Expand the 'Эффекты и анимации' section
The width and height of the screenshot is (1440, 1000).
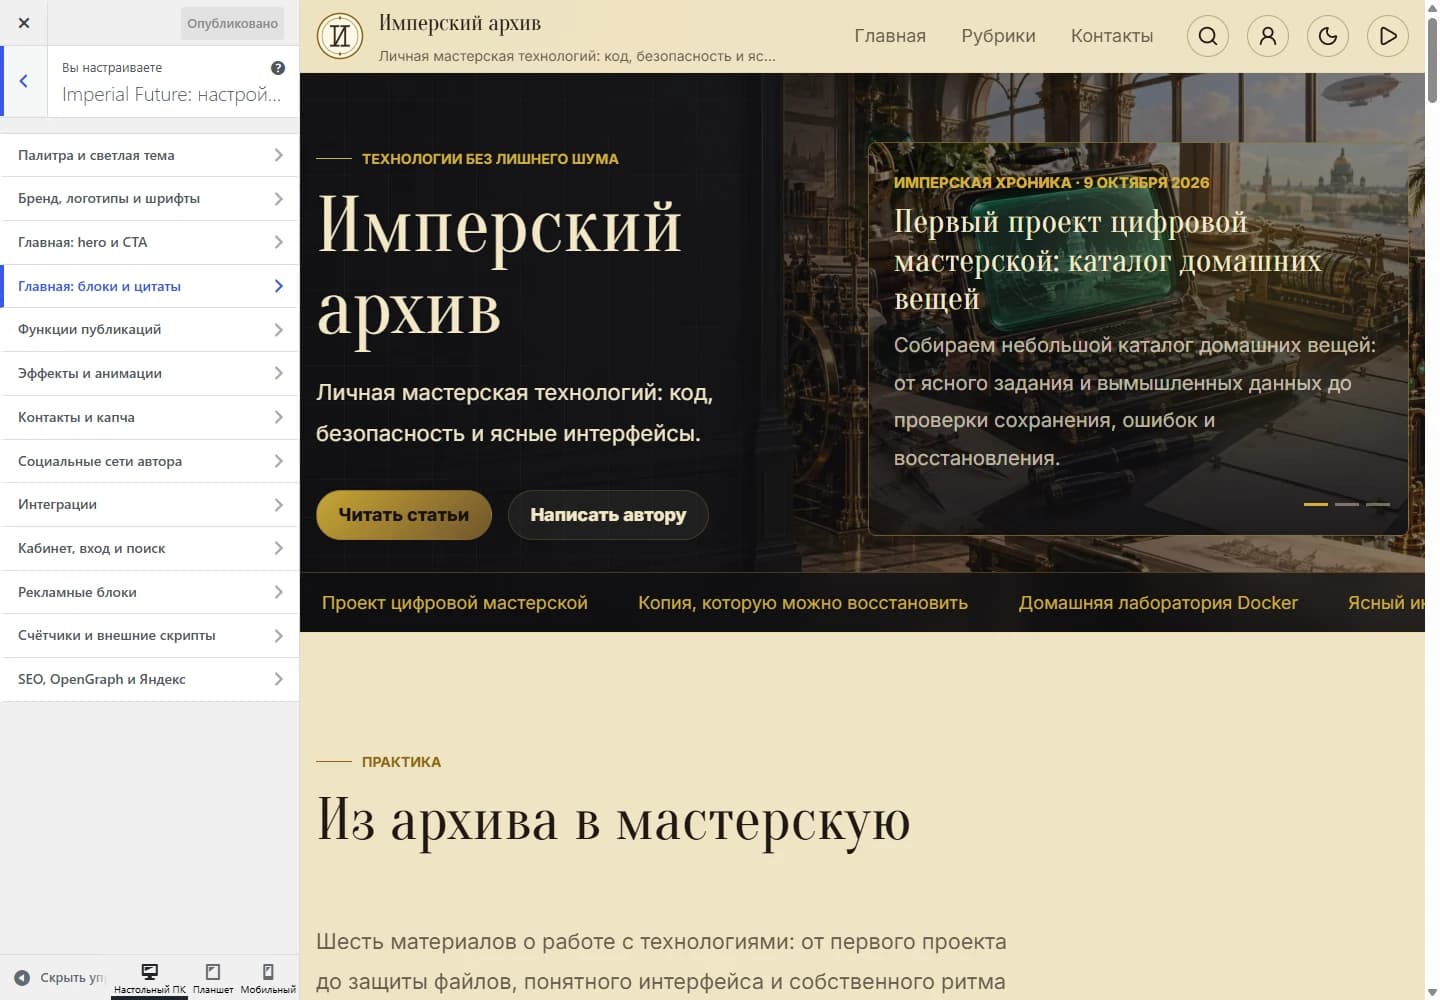[150, 373]
